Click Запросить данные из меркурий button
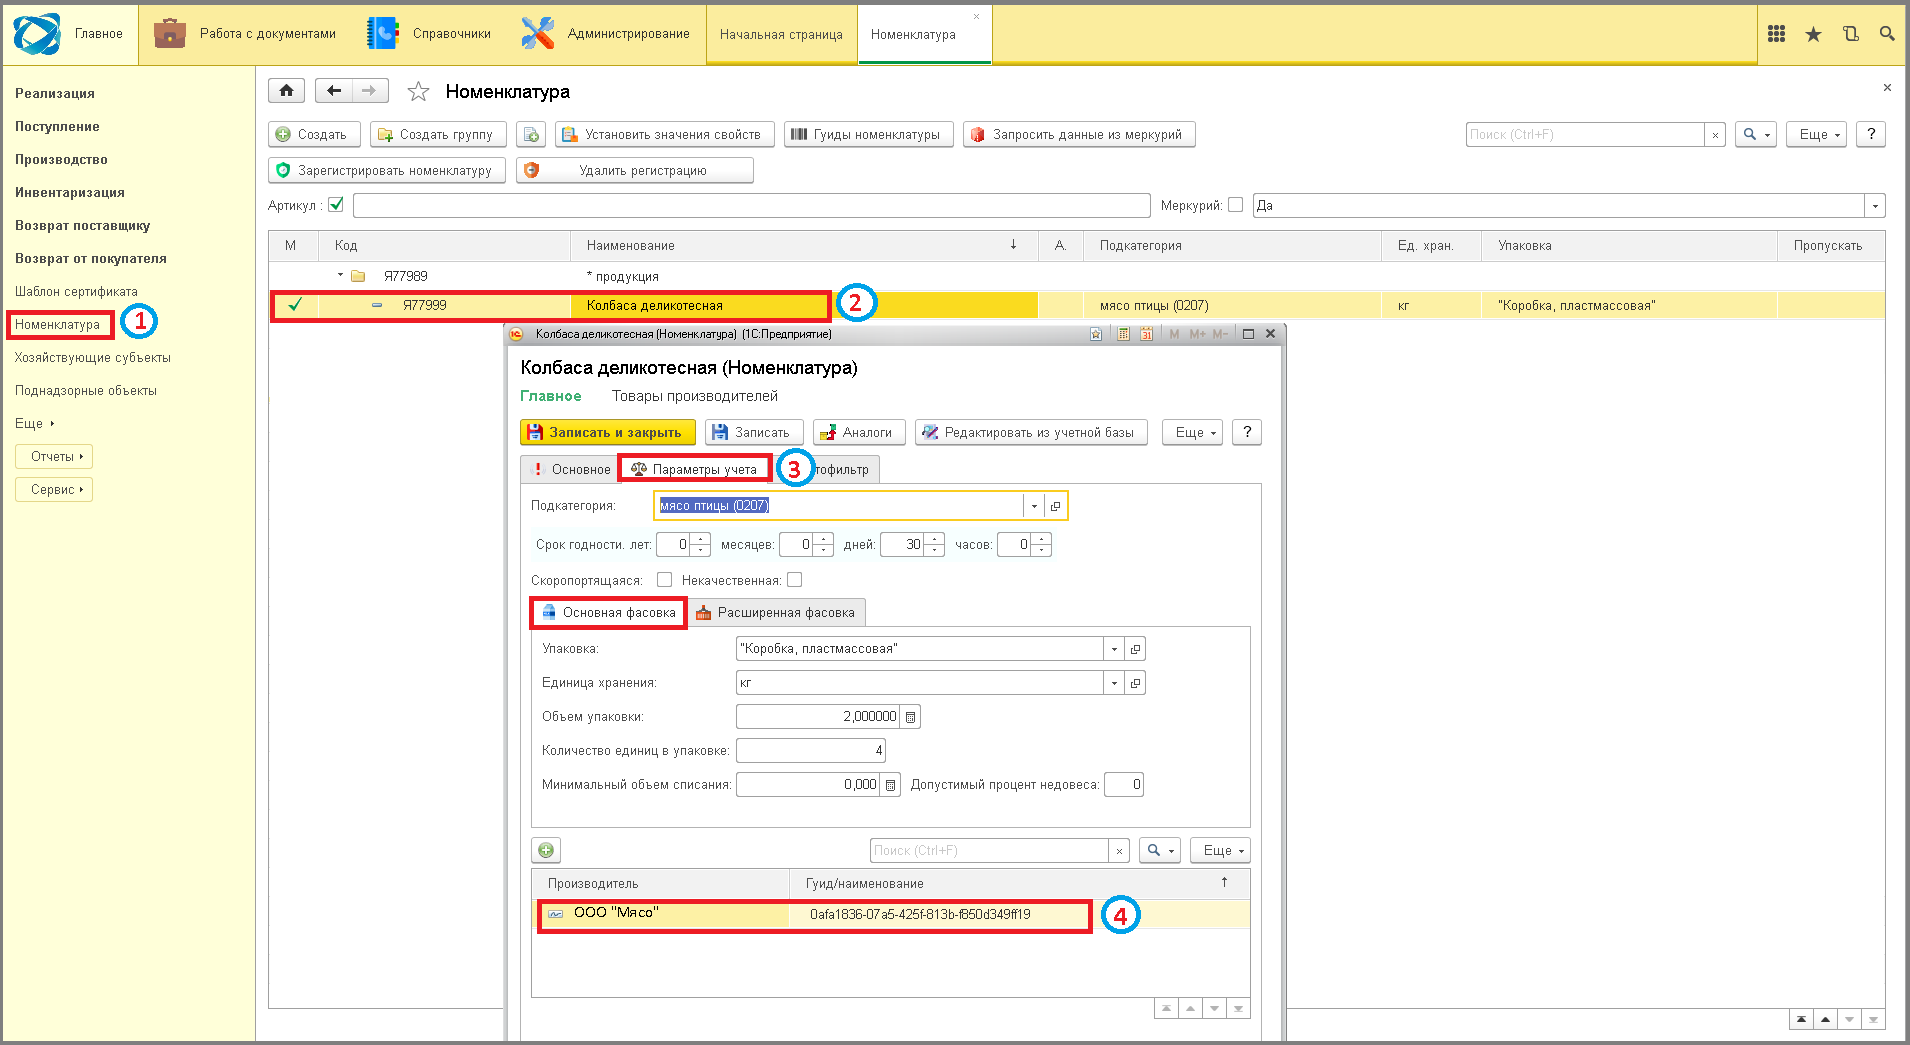 click(1079, 134)
